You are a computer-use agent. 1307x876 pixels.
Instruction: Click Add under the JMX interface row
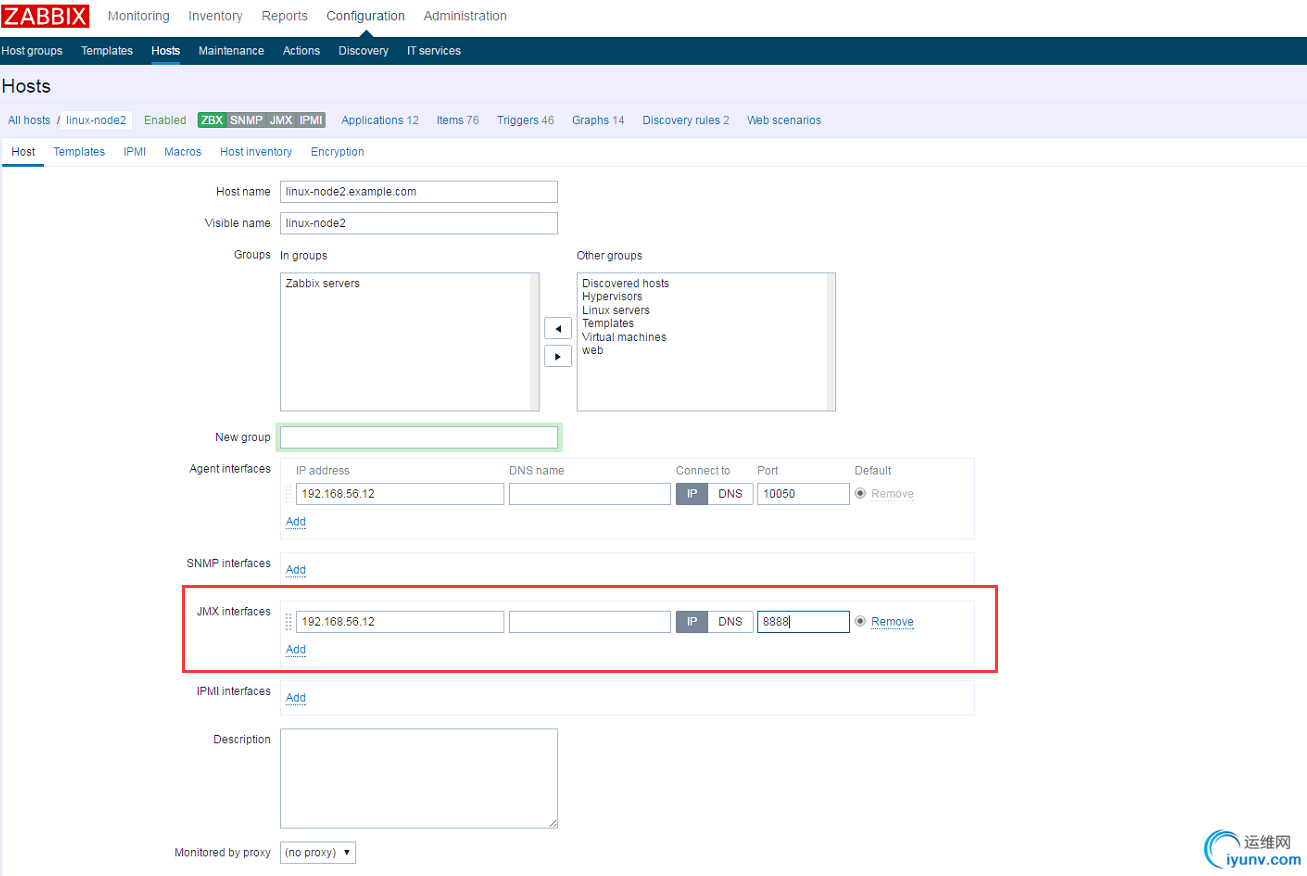296,650
